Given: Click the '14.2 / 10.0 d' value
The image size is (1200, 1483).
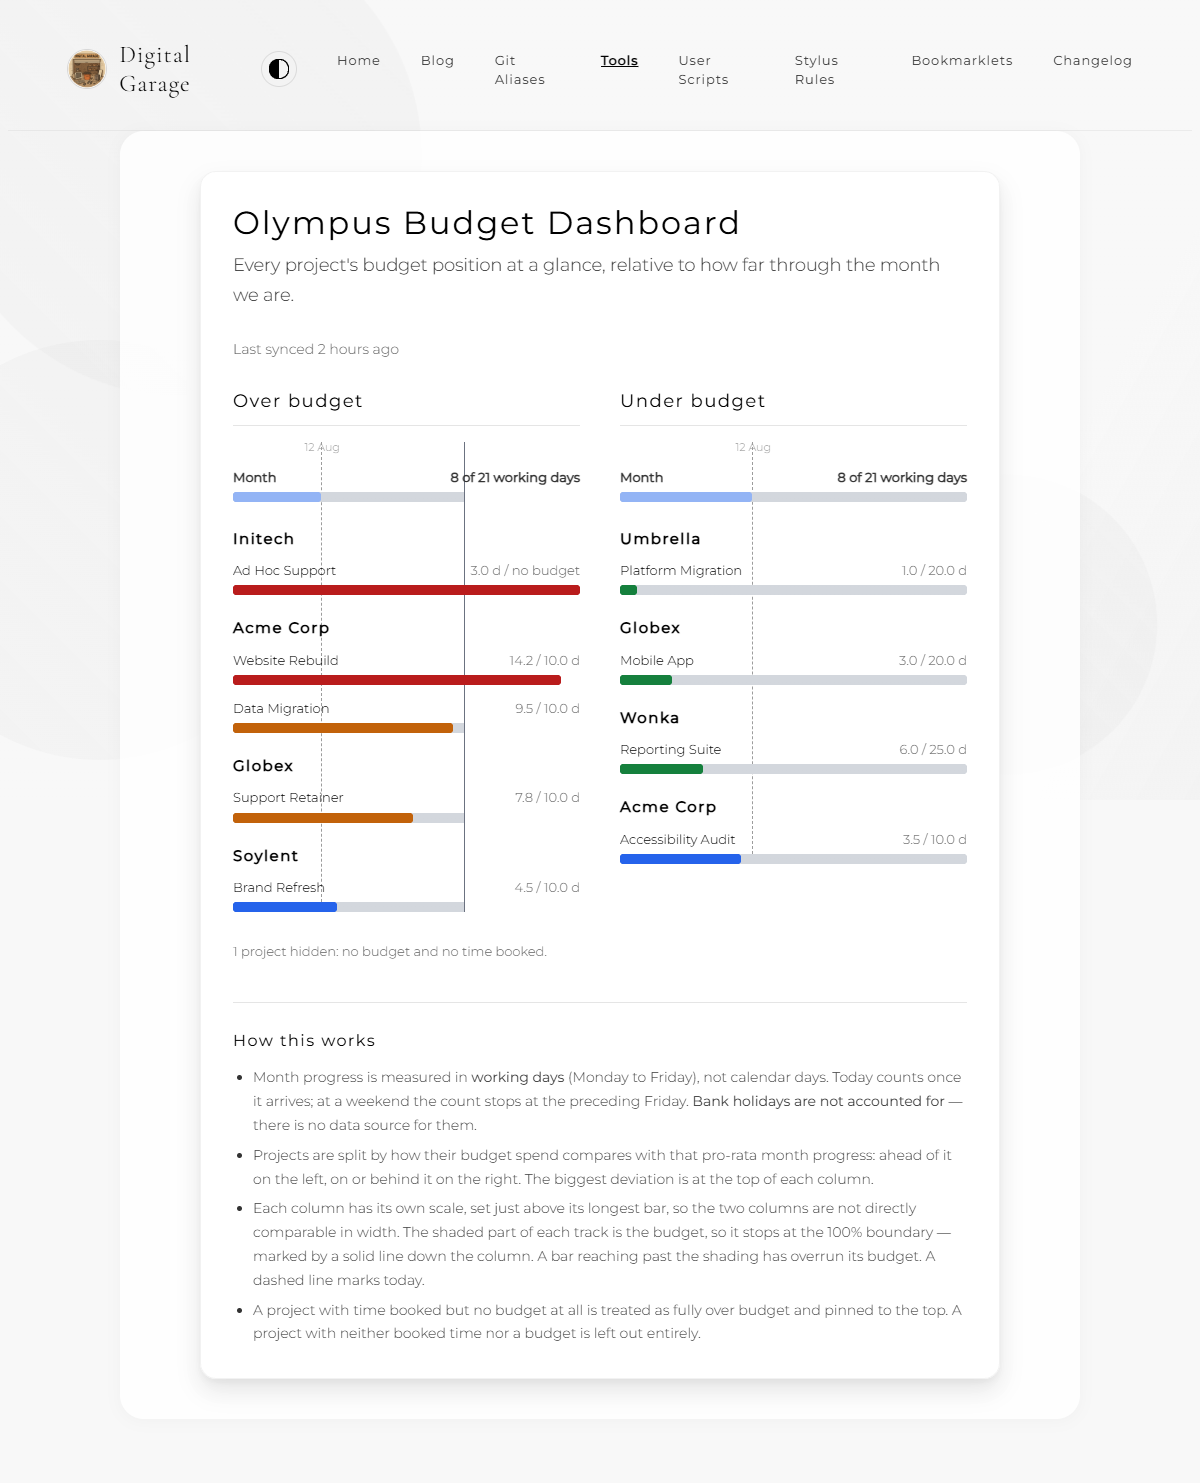Looking at the screenshot, I should [544, 660].
